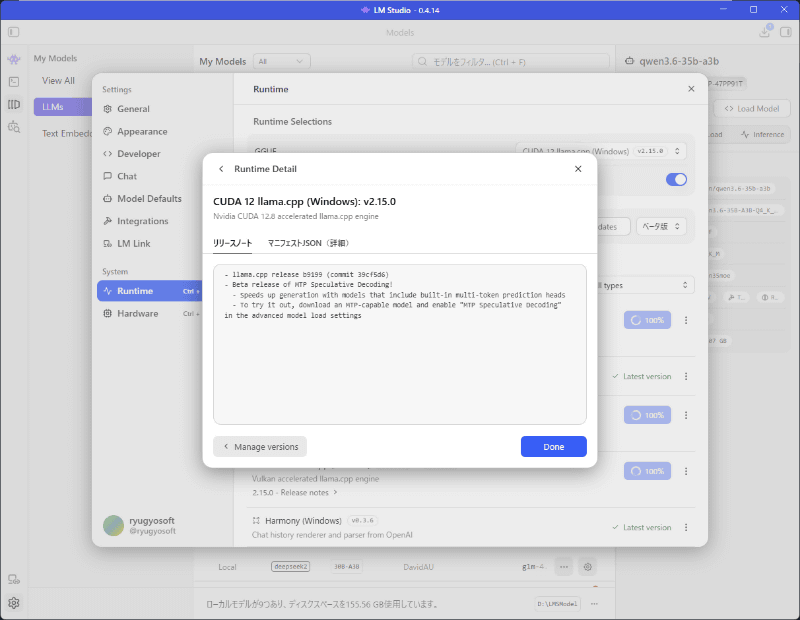800x620 pixels.
Task: Open the GGUF runtime selection dropdown
Action: coord(601,151)
